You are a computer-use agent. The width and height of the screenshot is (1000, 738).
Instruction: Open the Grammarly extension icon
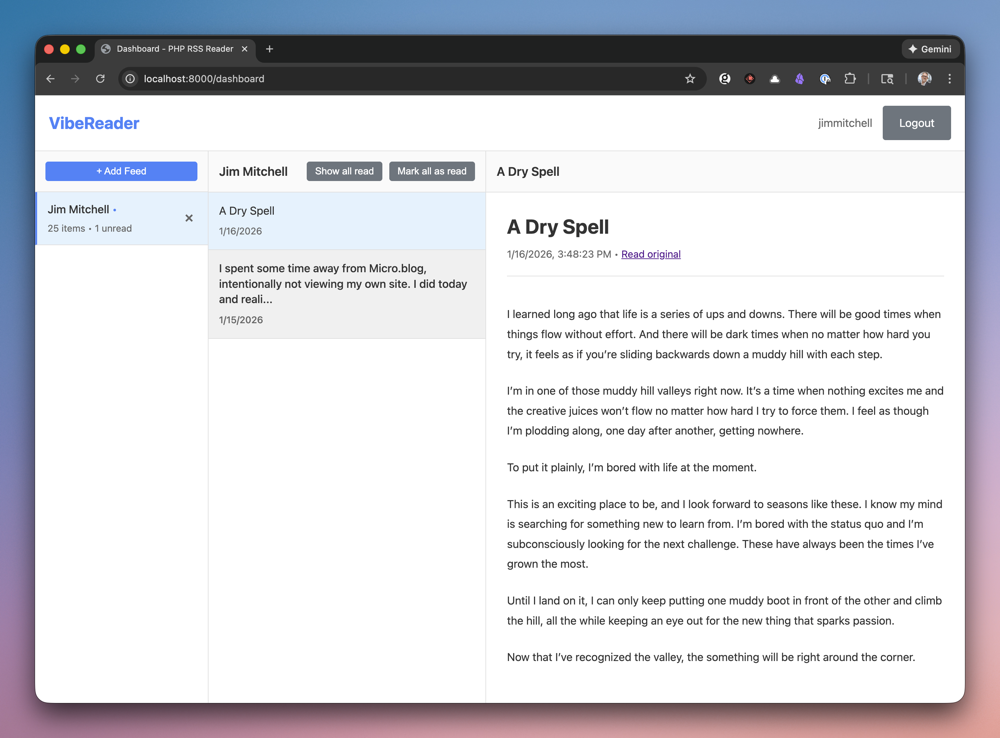[725, 79]
